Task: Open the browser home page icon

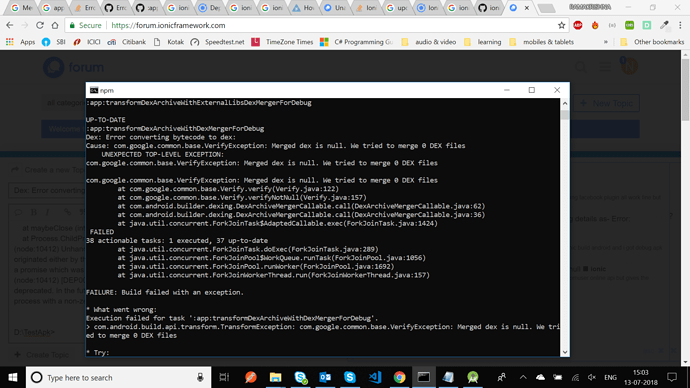Action: (55, 26)
